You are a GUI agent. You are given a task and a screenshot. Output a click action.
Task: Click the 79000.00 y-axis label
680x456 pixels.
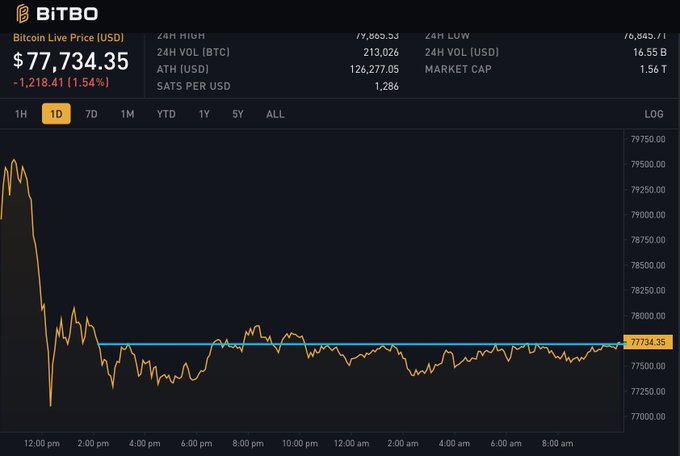[x=648, y=215]
